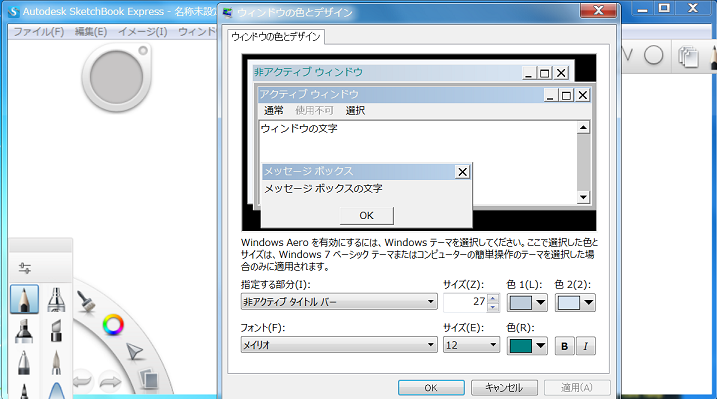
Task: Close the ウィンドウの色とデザイン dialog
Action: coord(598,11)
